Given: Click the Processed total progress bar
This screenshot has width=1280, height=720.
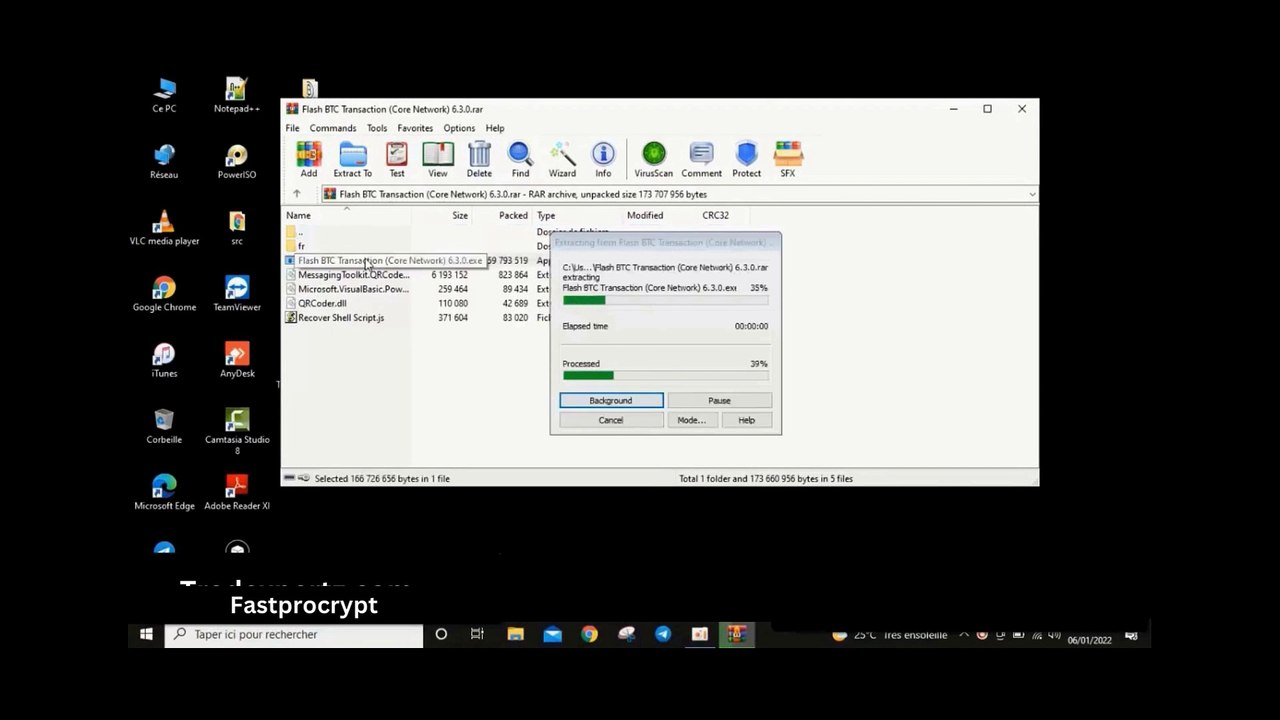Looking at the screenshot, I should (666, 375).
